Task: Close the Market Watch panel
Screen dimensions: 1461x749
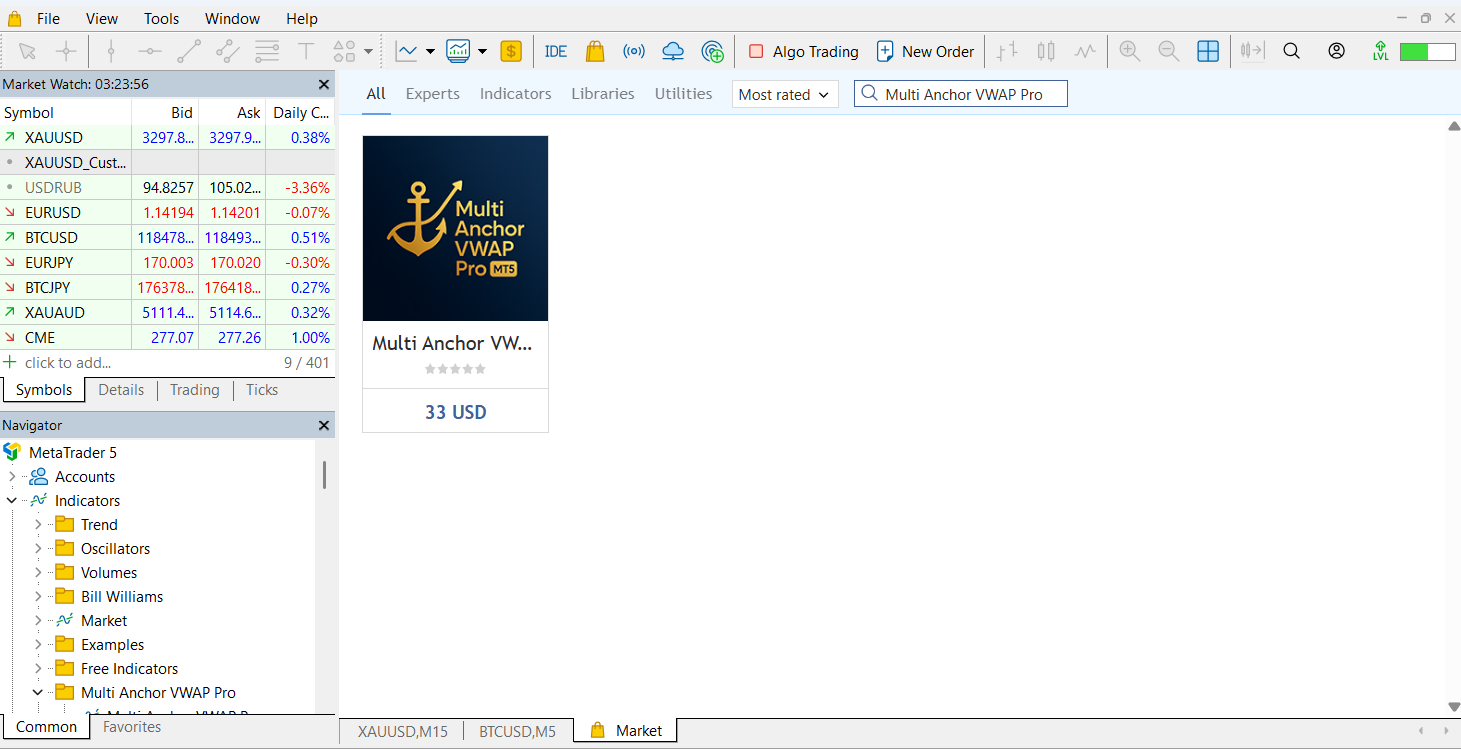Action: [323, 85]
